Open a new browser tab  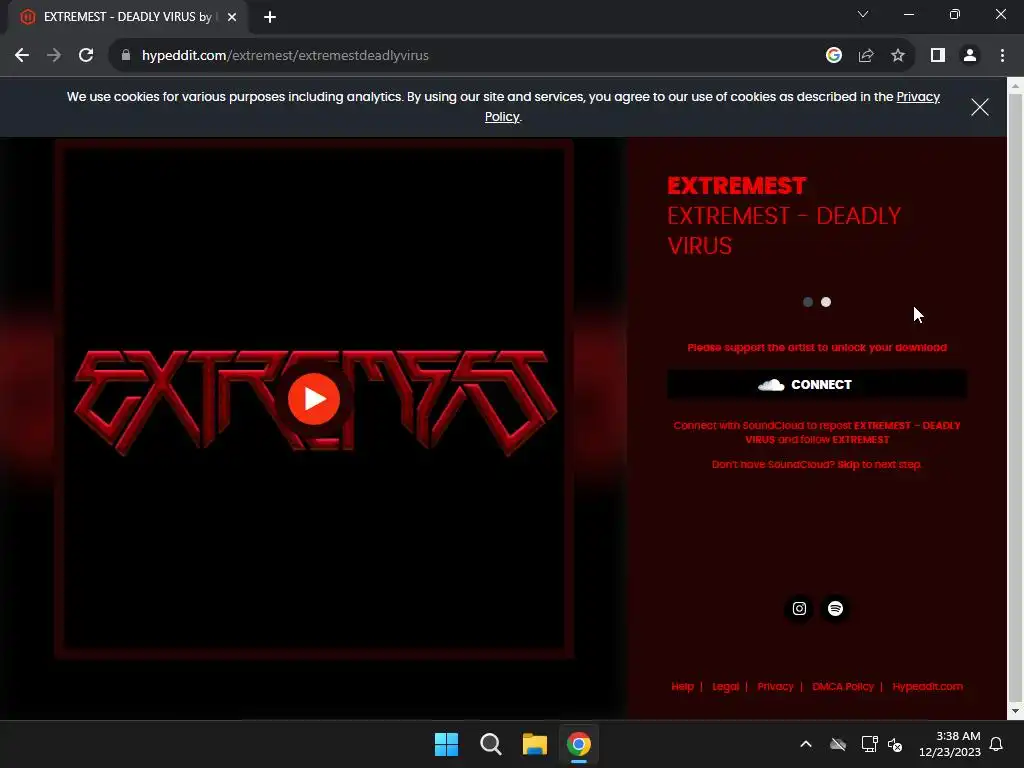point(270,17)
